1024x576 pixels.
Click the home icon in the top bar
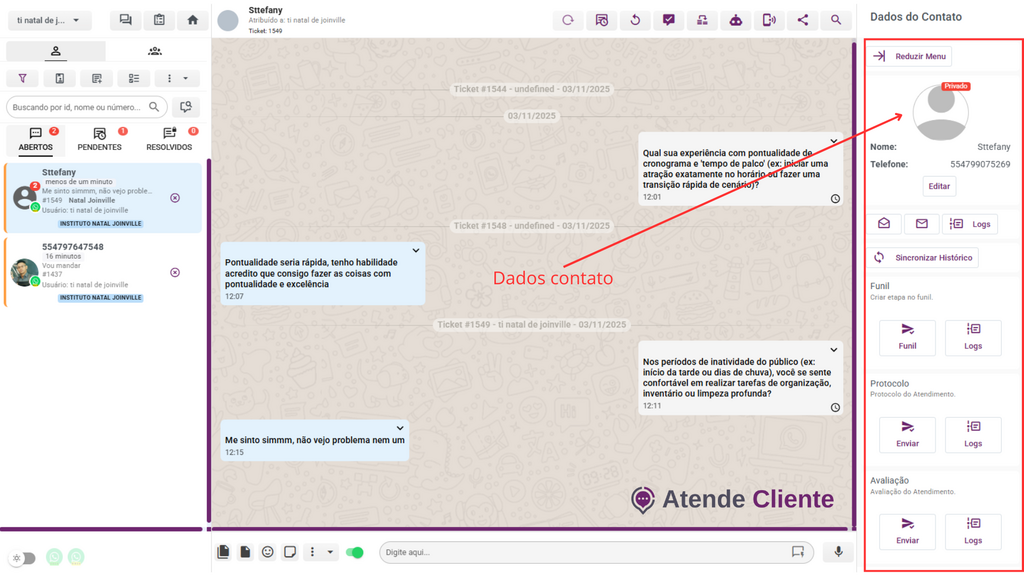[x=193, y=20]
